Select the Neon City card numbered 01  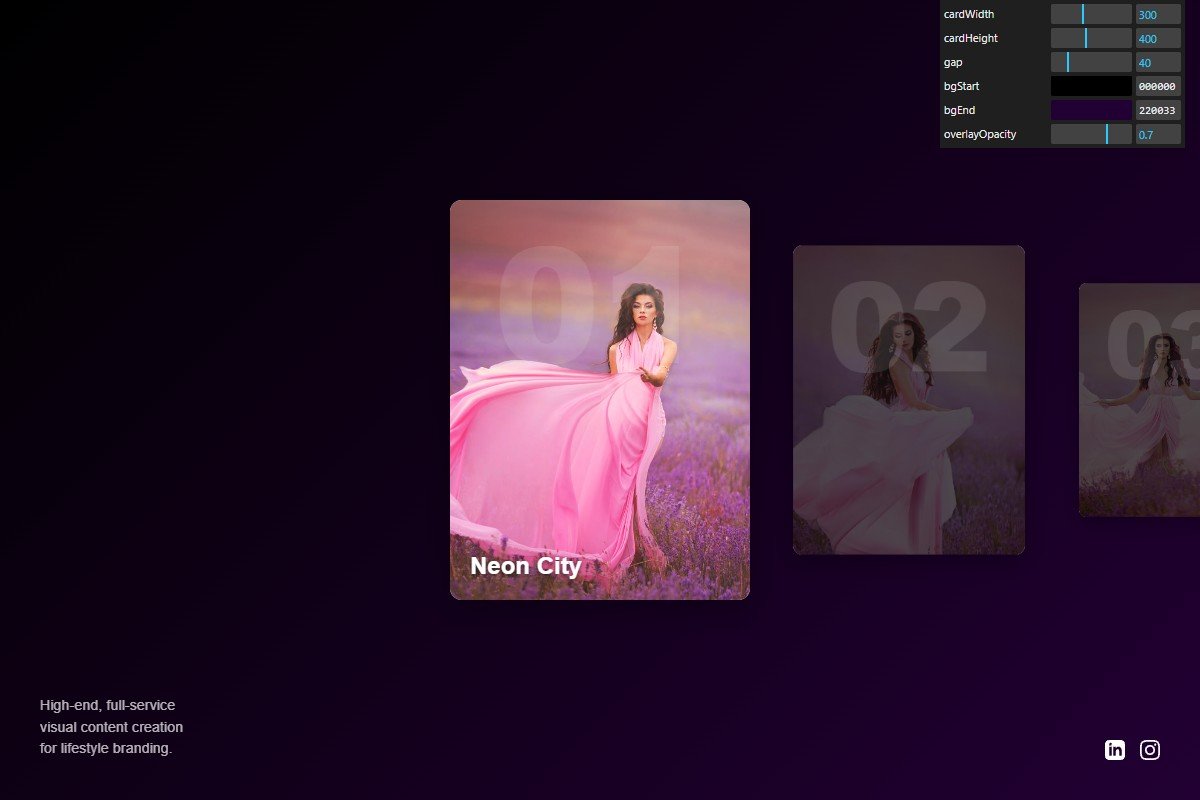pos(599,397)
